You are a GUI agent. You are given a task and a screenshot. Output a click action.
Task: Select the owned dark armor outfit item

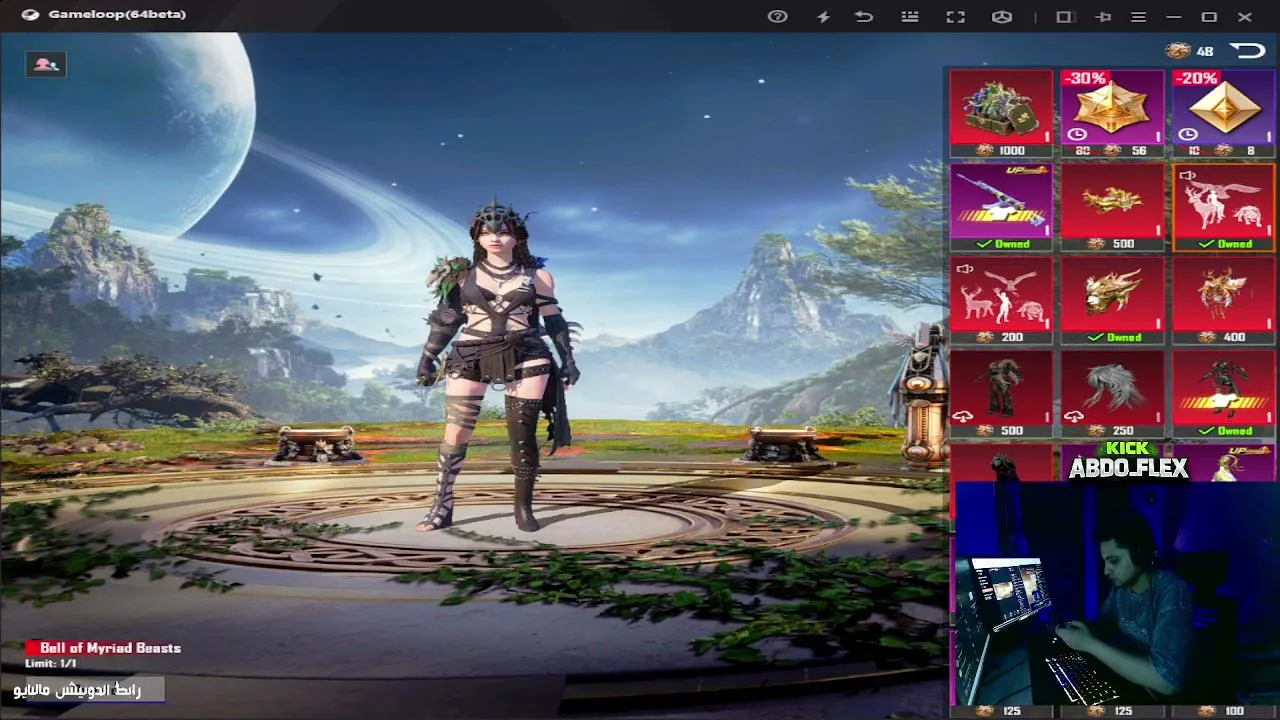tap(1223, 394)
